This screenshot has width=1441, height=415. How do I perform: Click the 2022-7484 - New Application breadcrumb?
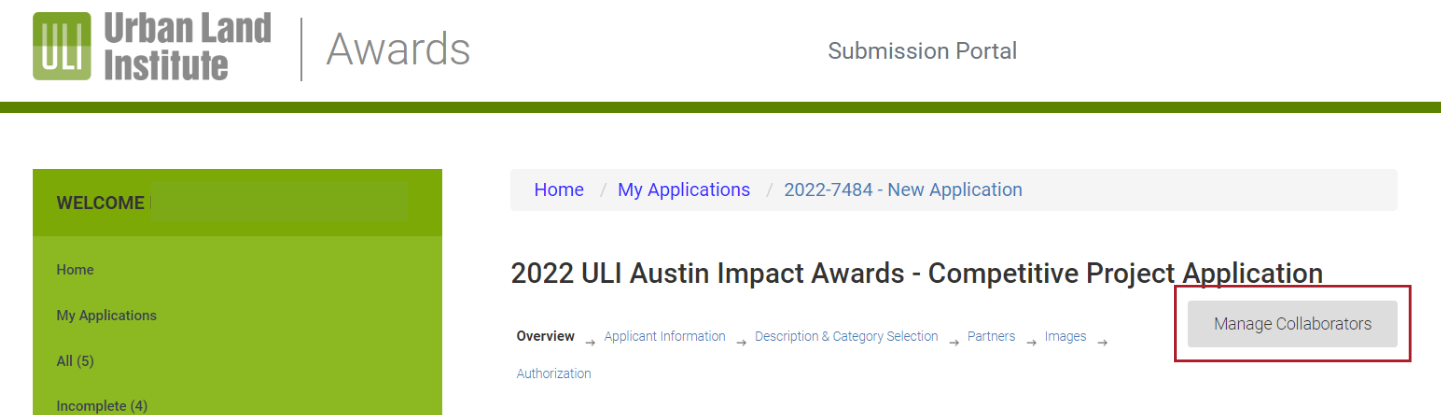(903, 190)
